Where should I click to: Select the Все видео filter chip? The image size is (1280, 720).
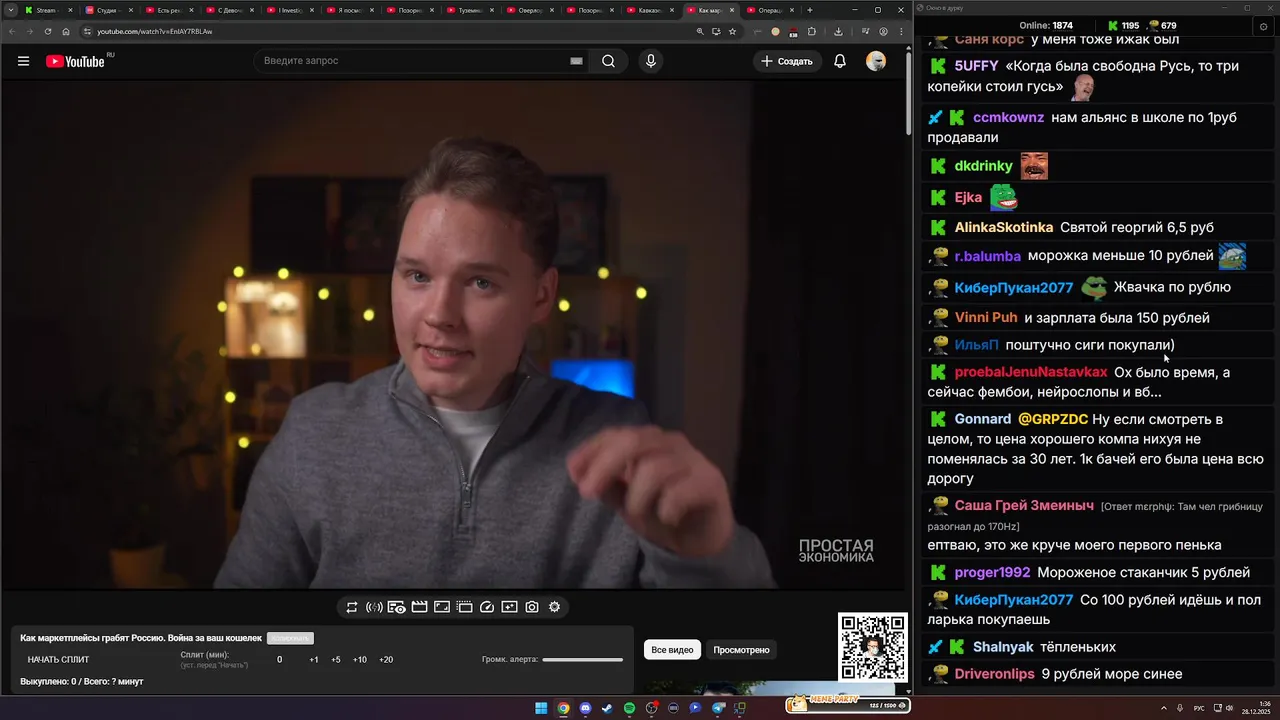pos(672,650)
